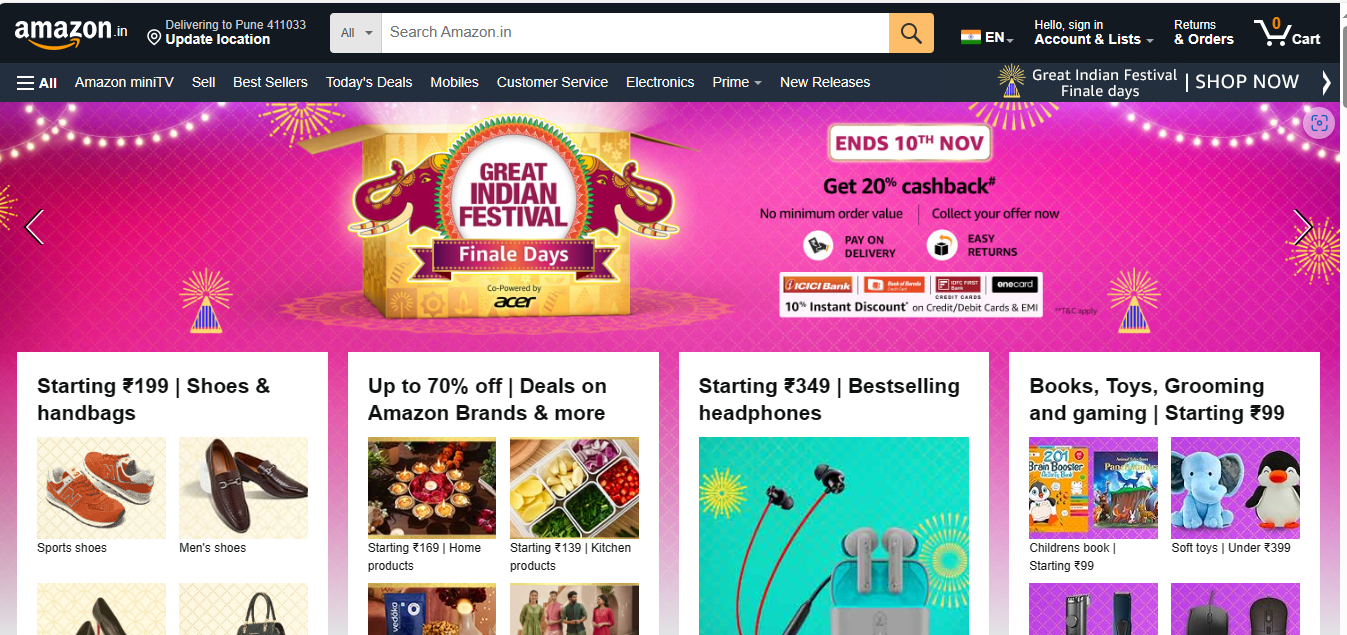The image size is (1347, 635).
Task: Click the orange search magnifier button
Action: (911, 33)
